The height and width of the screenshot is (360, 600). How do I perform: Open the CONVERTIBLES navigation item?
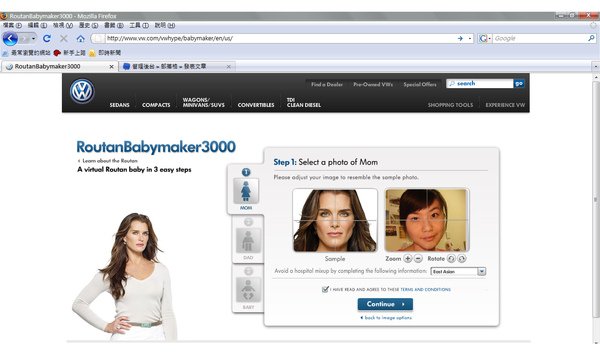click(x=256, y=105)
